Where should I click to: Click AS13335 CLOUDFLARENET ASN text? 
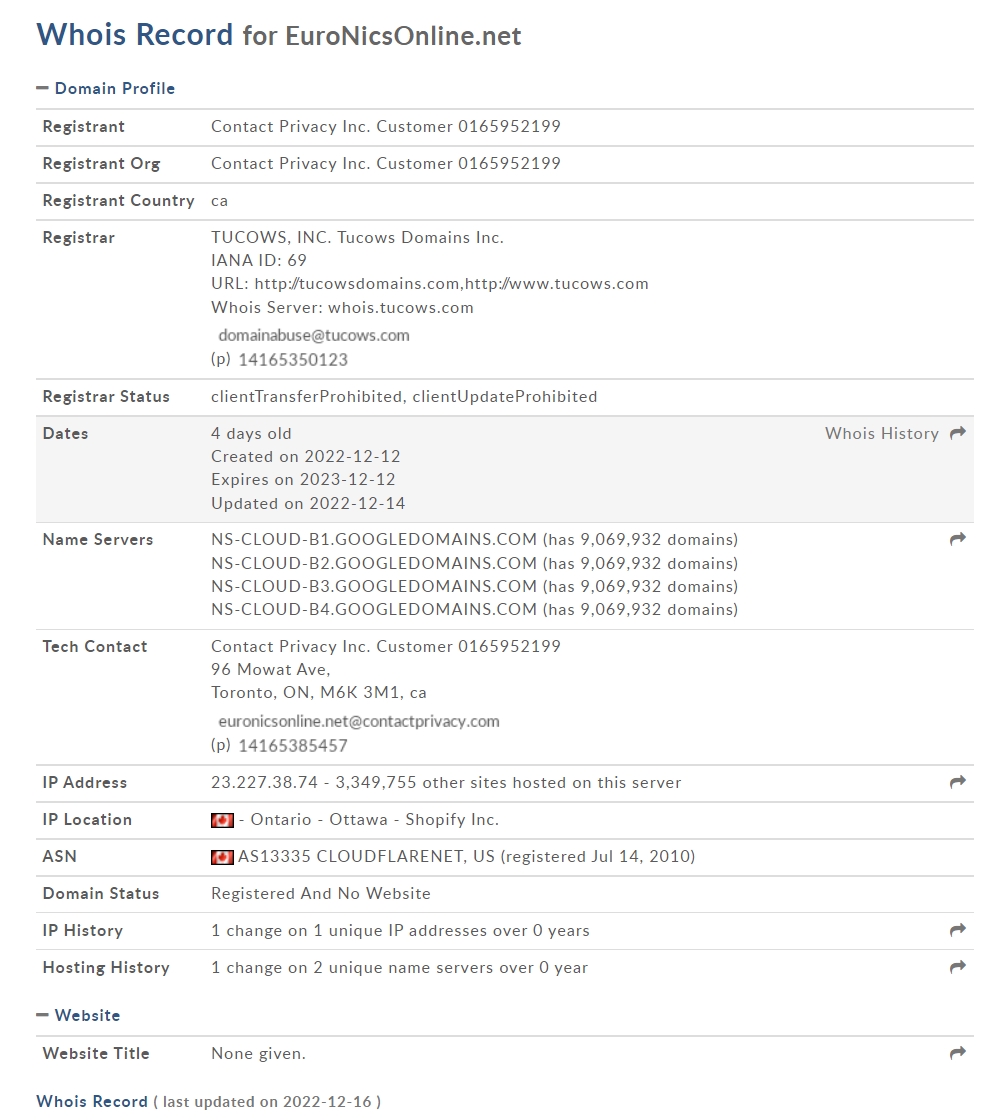(466, 856)
